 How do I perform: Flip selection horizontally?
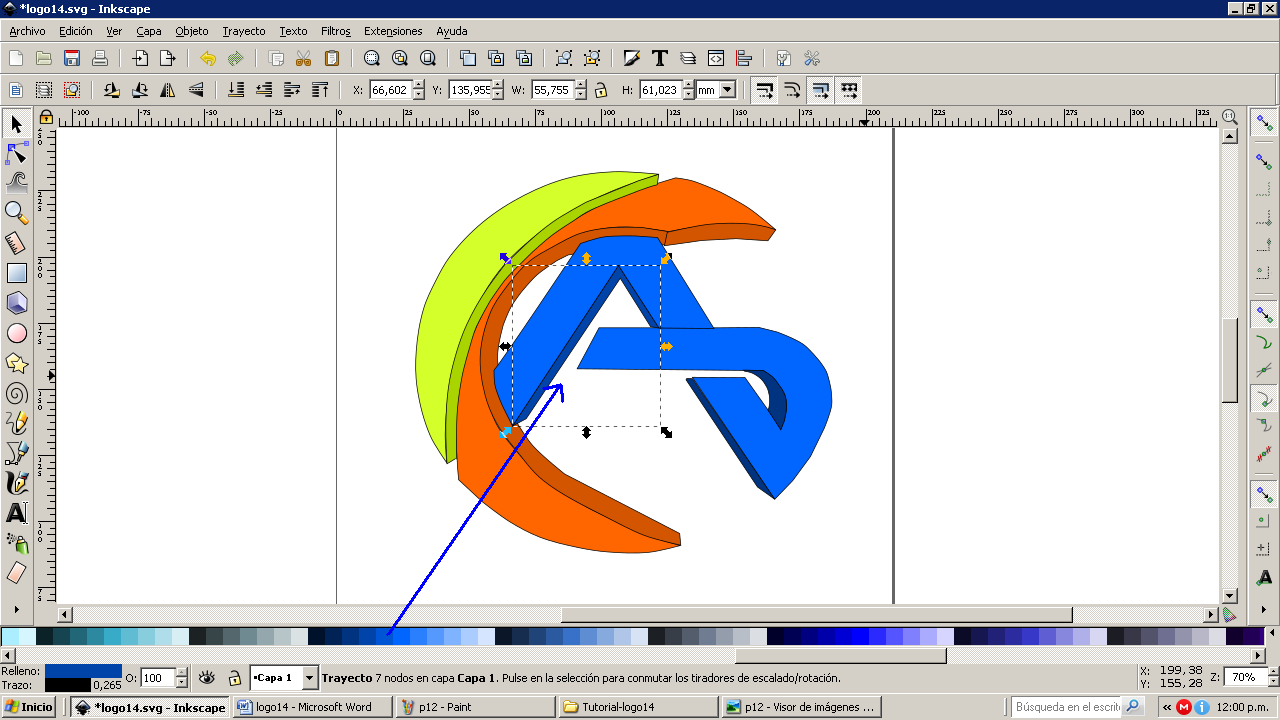pos(168,90)
